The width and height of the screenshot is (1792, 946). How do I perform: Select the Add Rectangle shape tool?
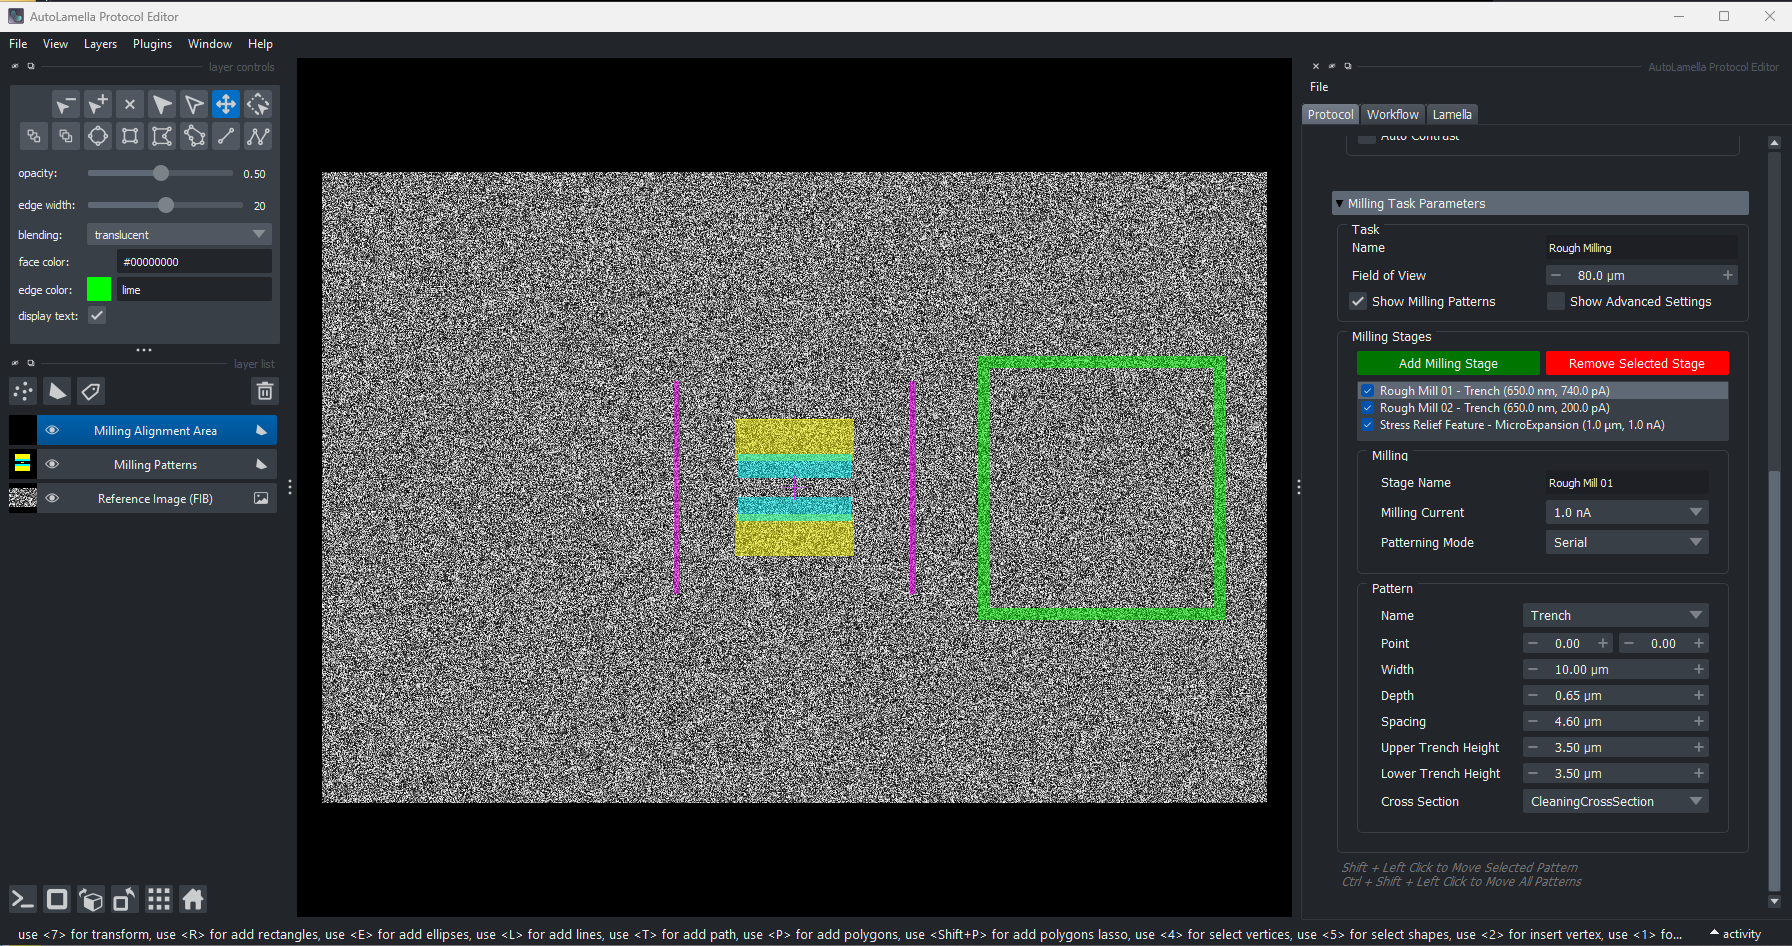129,136
